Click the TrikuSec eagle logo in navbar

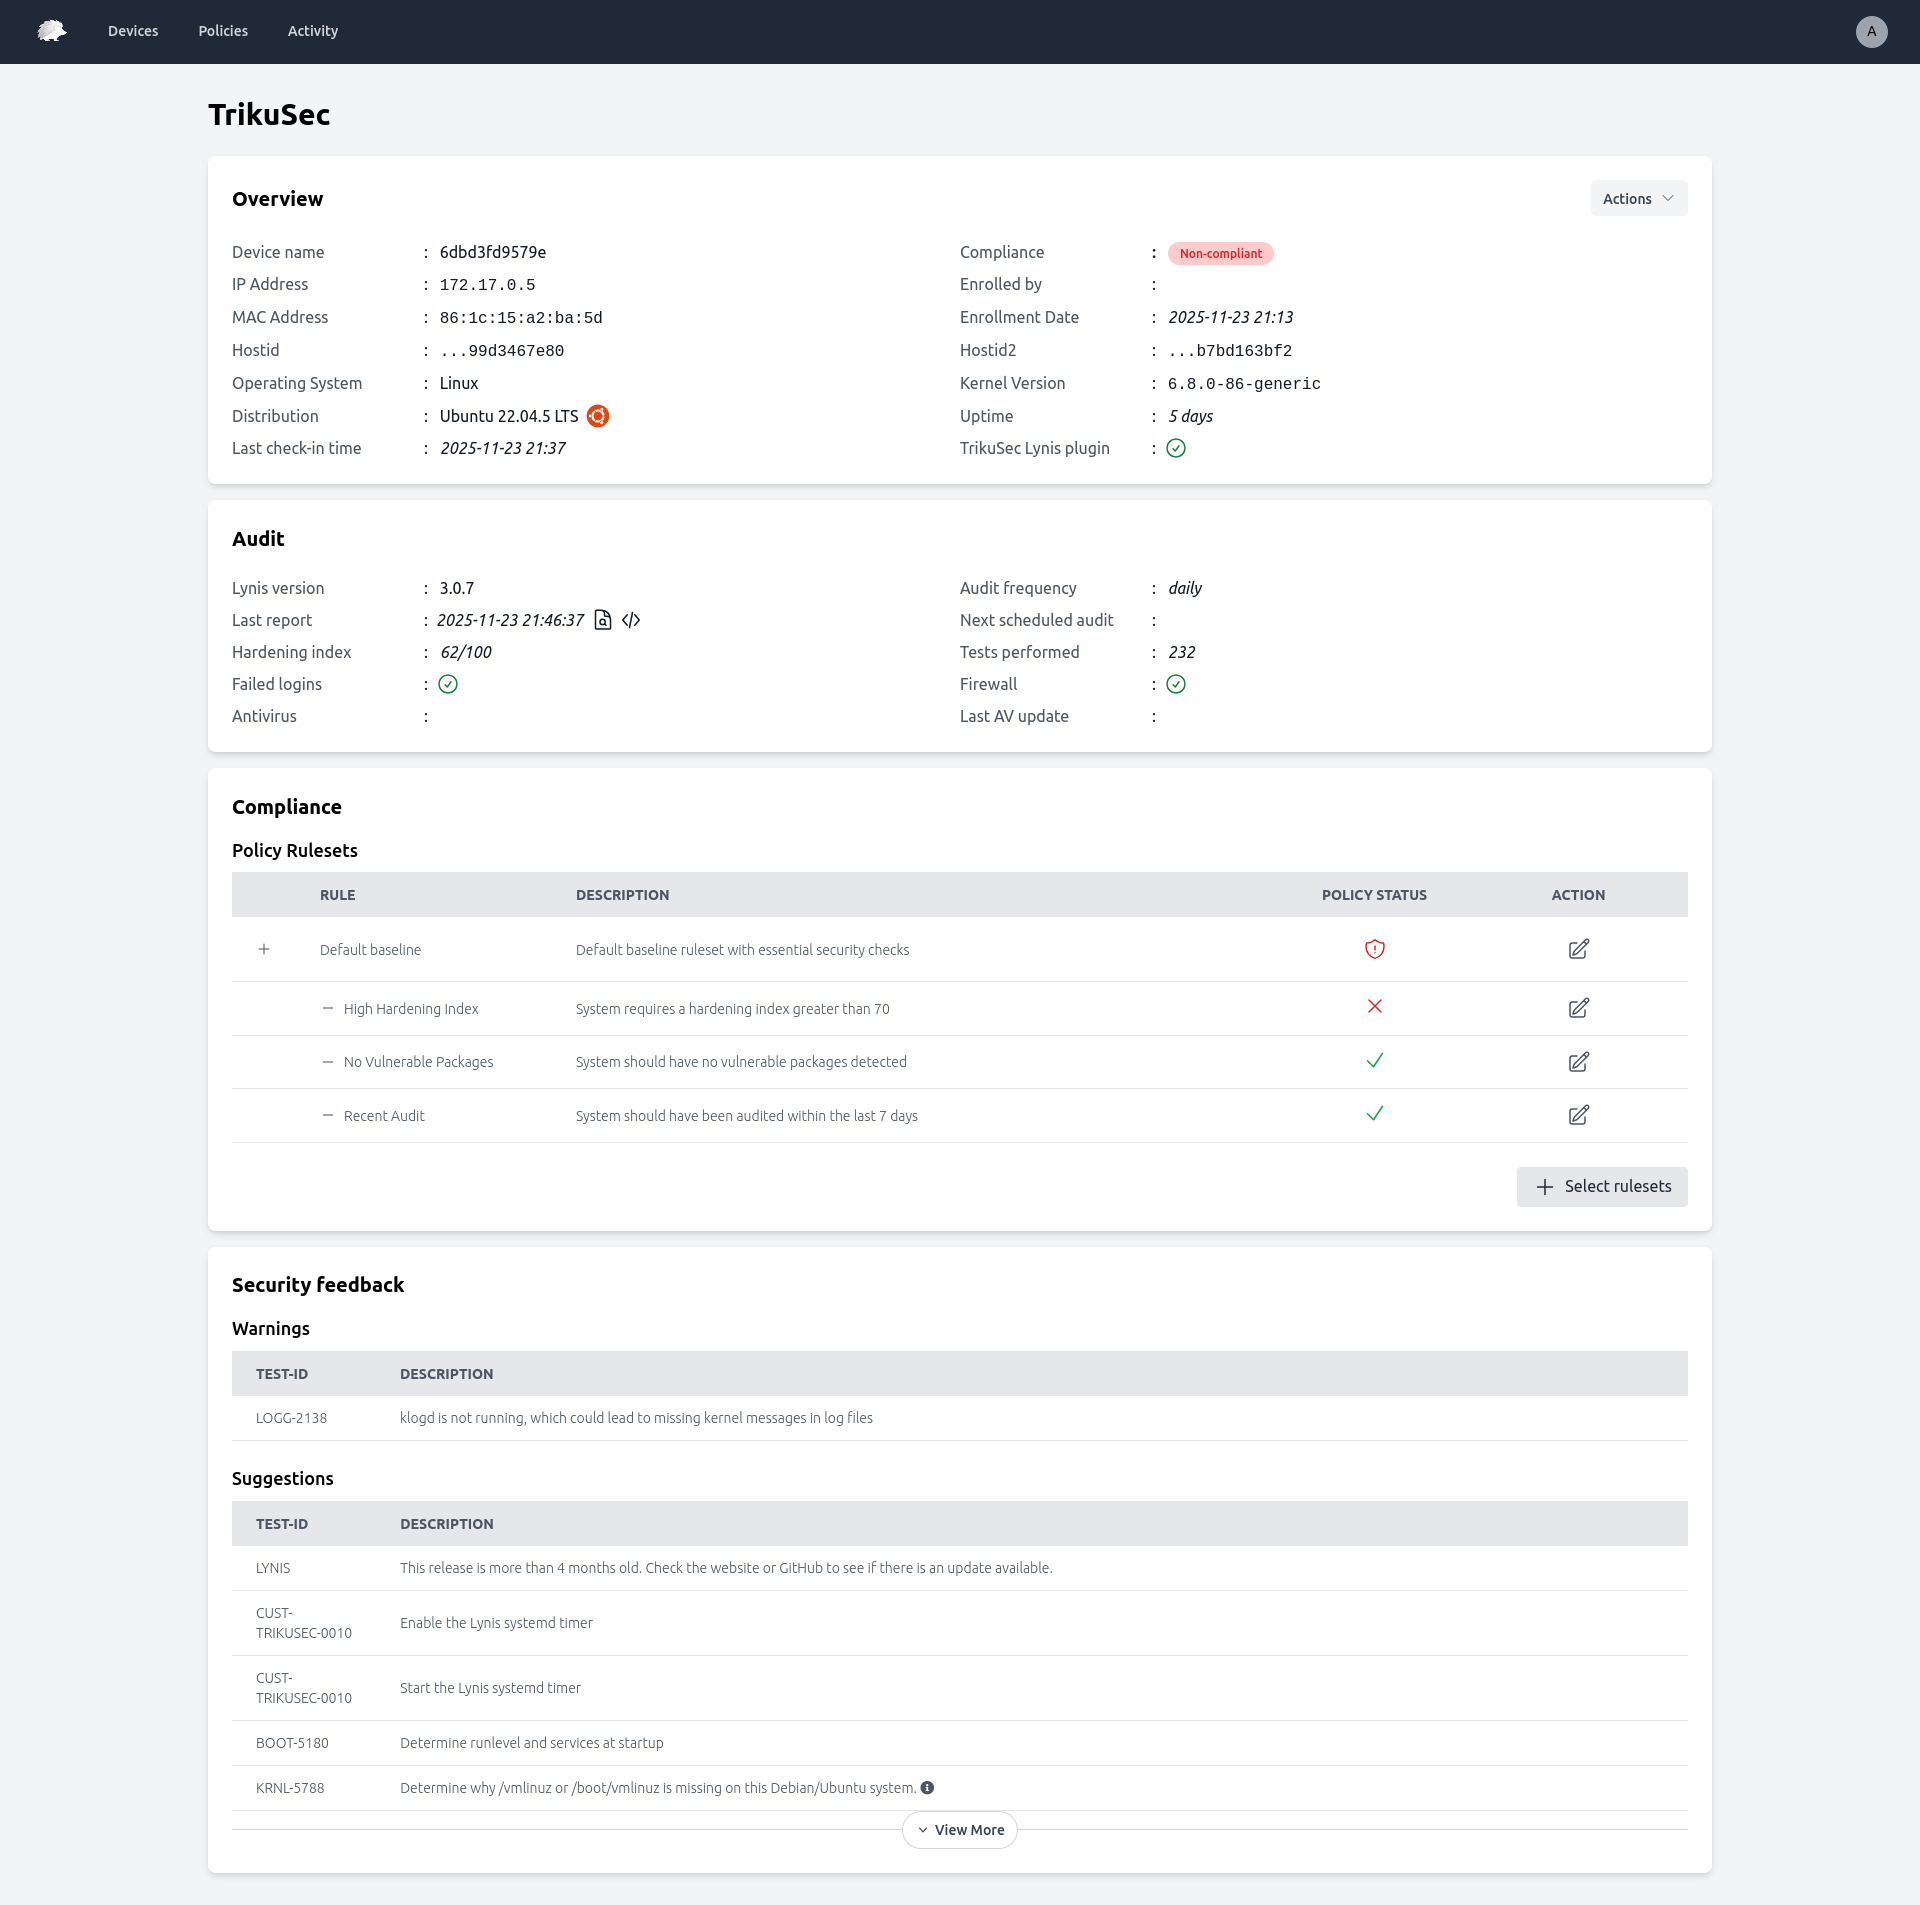[x=51, y=31]
